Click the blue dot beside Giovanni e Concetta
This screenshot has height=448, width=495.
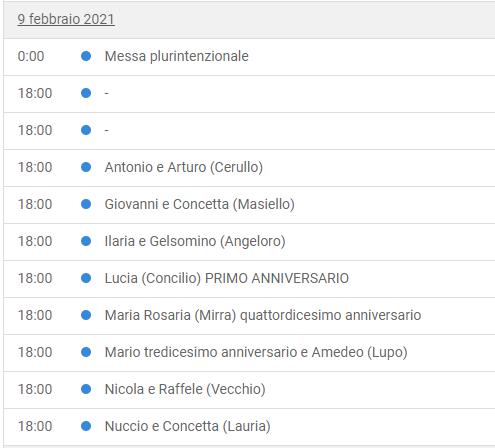(86, 204)
